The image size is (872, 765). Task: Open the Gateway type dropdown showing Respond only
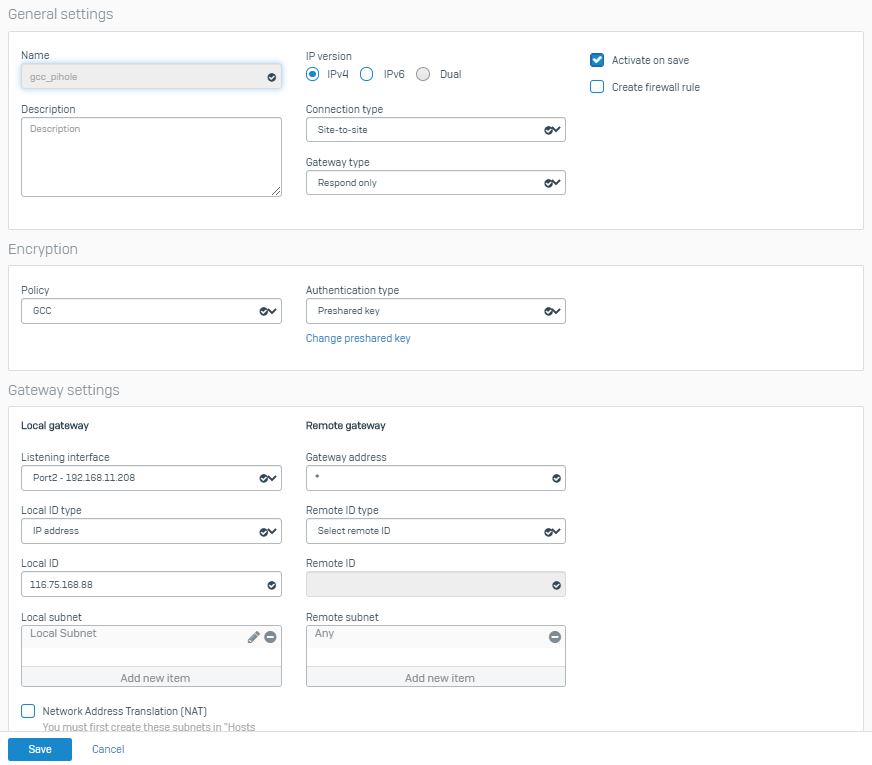(x=435, y=183)
